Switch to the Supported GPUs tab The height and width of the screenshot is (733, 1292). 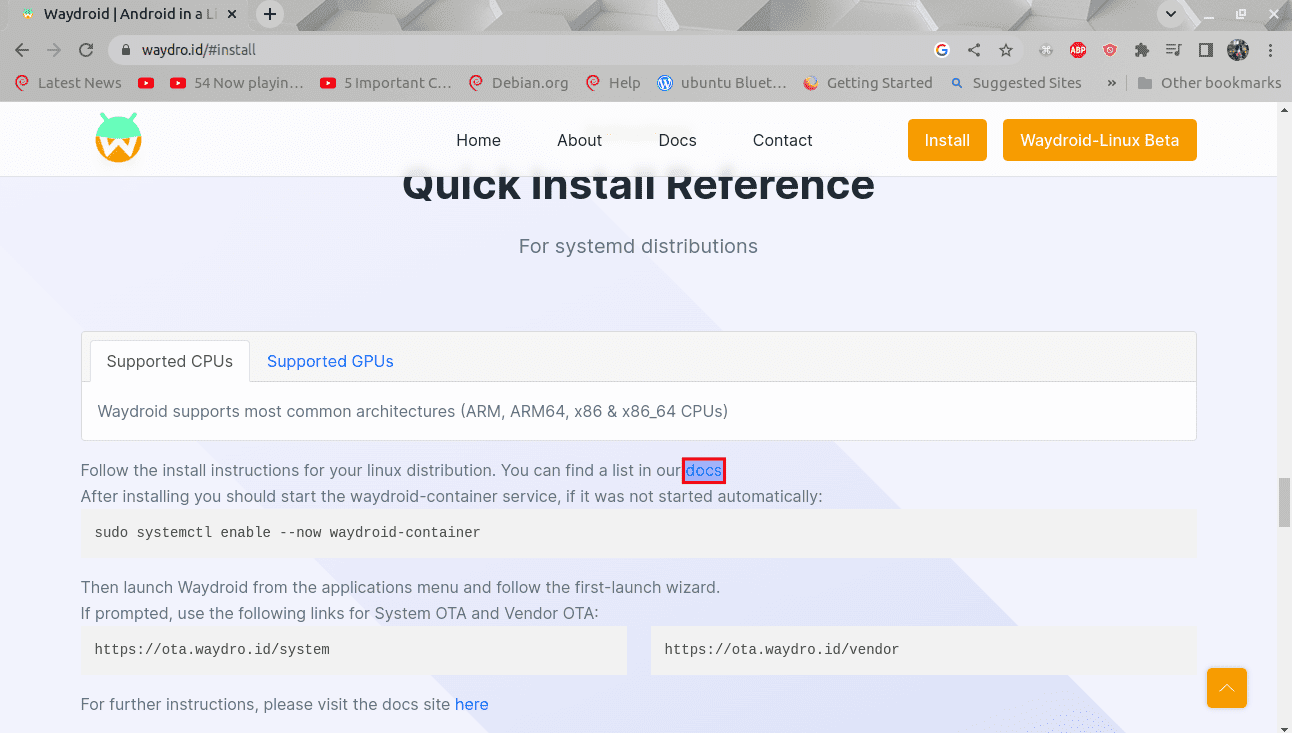click(x=330, y=361)
